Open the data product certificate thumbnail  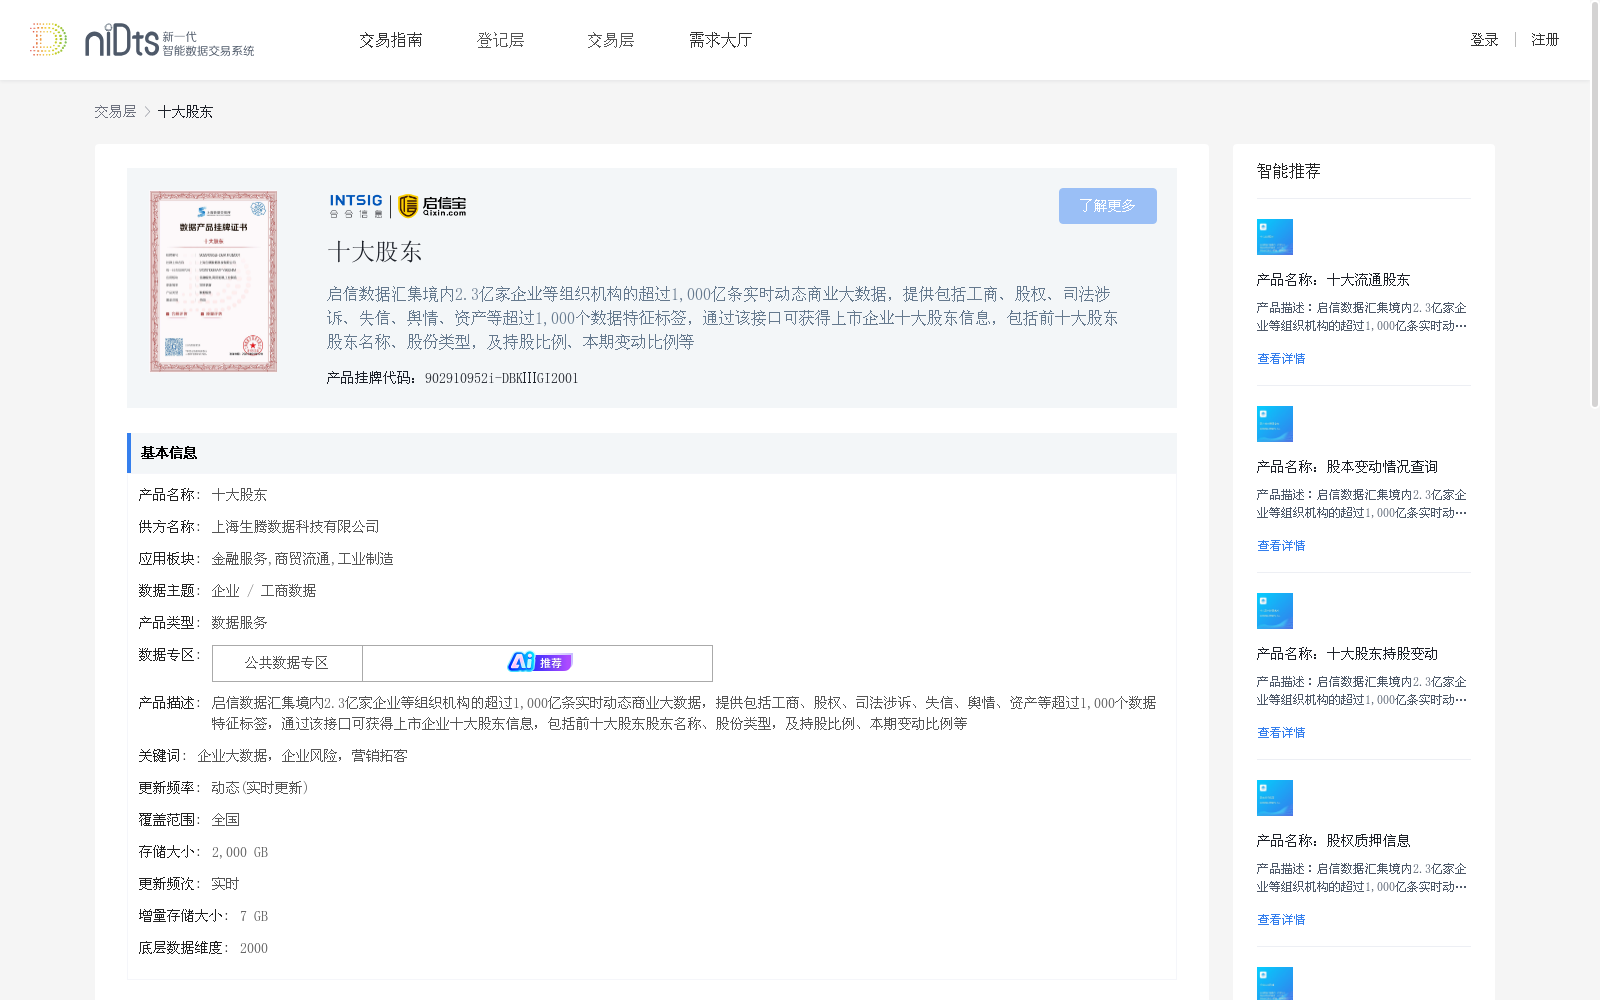213,282
